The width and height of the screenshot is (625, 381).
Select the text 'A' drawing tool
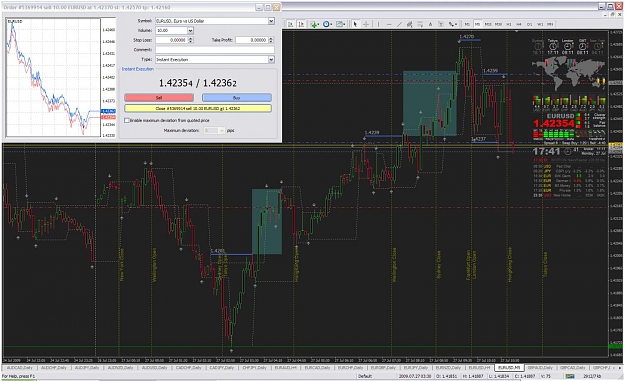430,24
